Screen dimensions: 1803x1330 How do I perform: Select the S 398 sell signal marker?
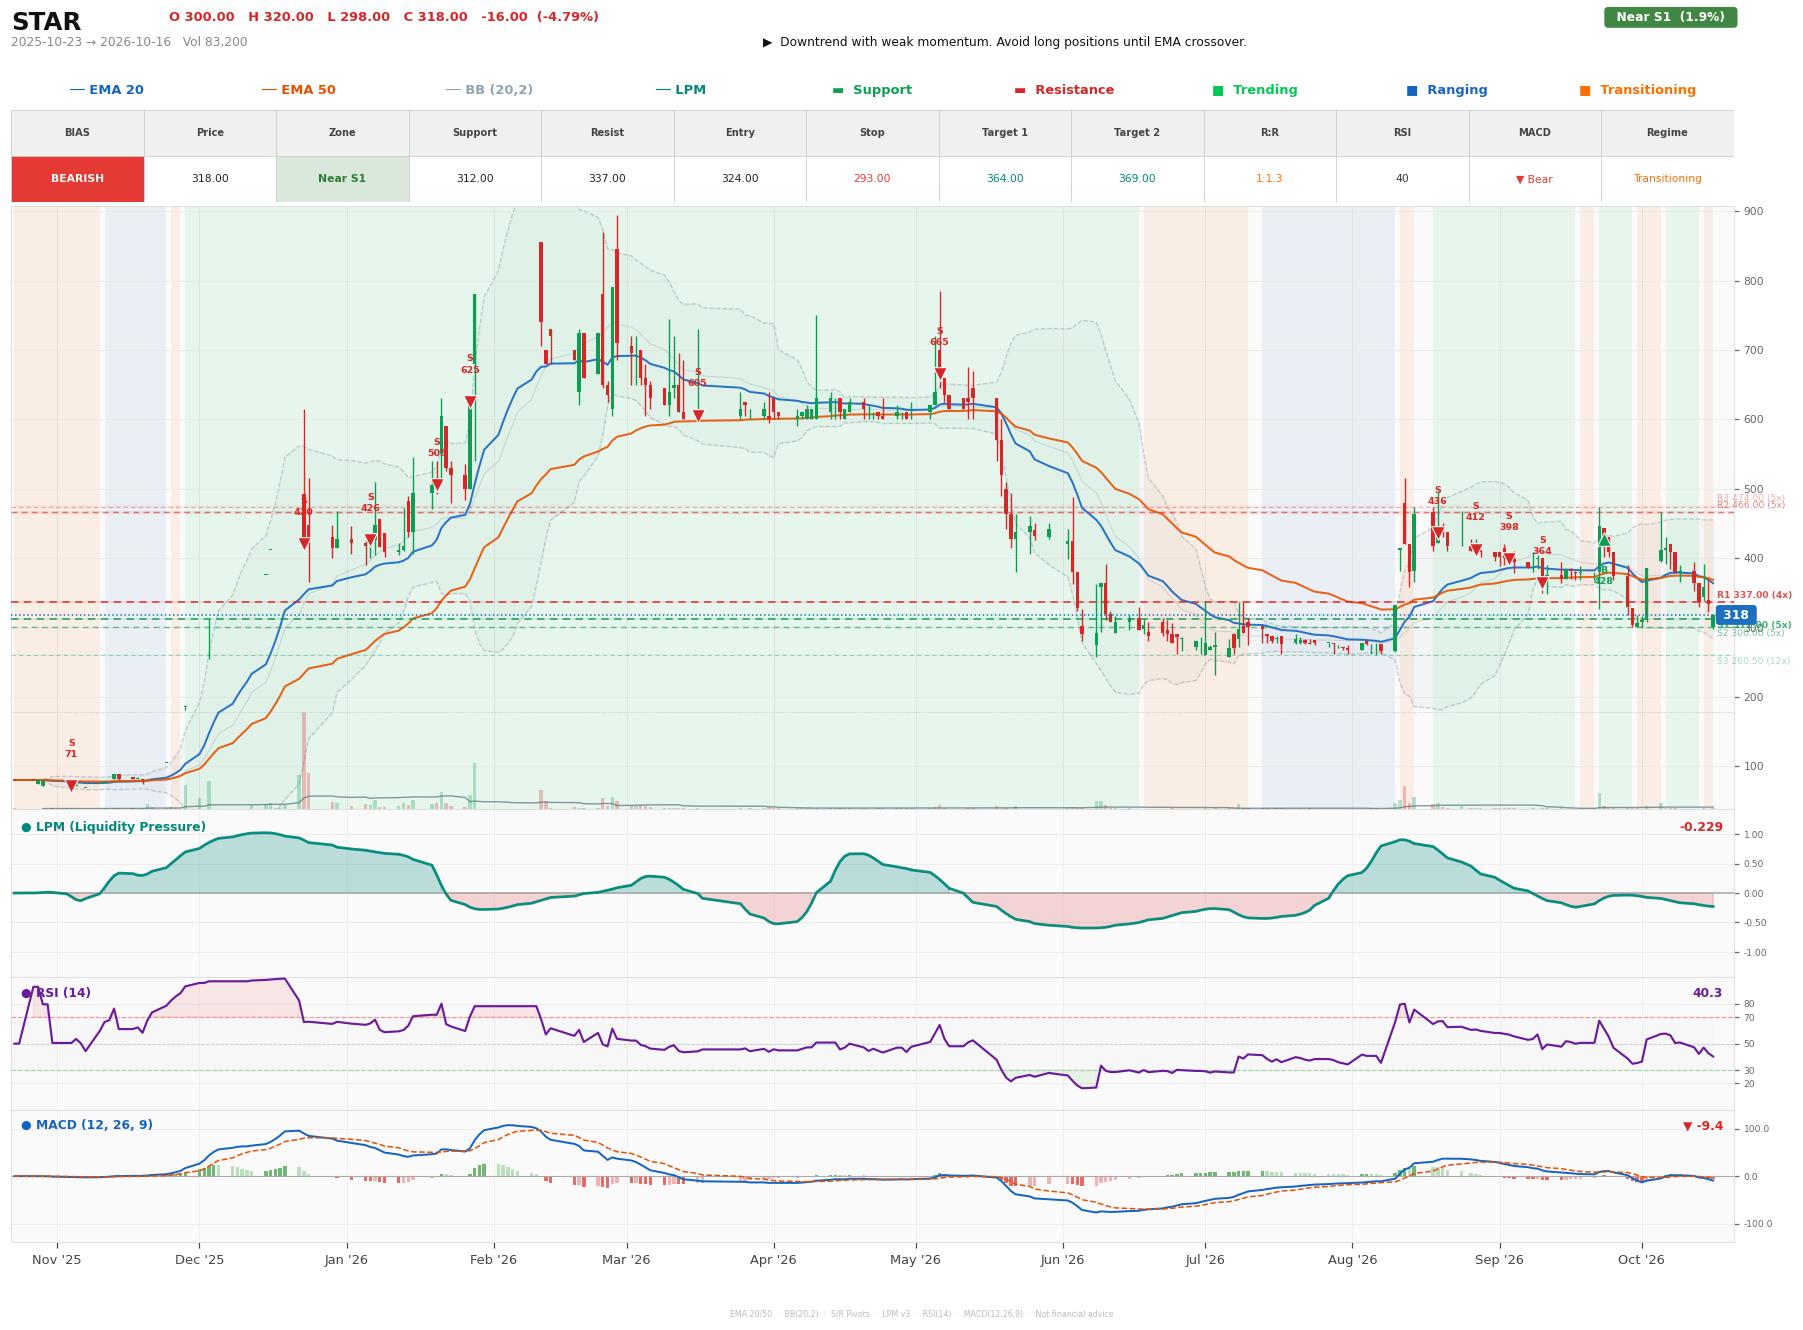click(1509, 559)
